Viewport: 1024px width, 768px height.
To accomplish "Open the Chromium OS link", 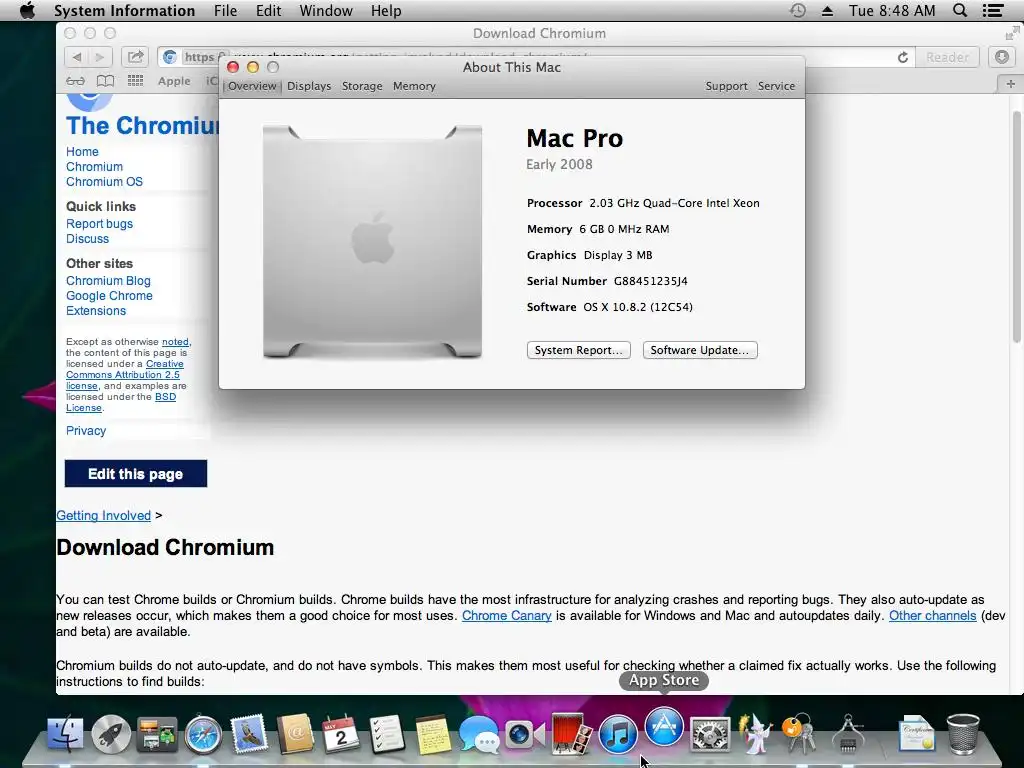I will (104, 182).
